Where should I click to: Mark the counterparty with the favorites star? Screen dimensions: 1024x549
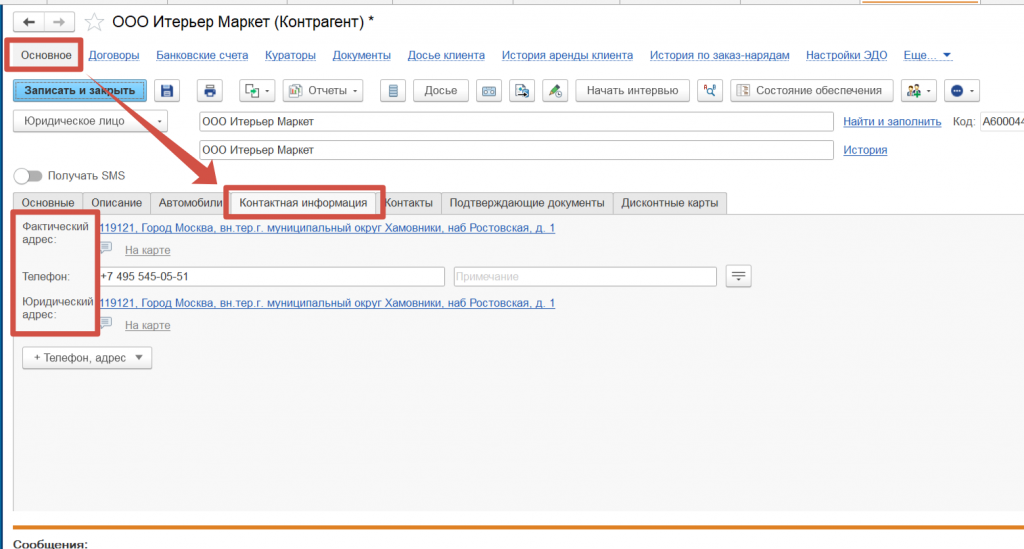pyautogui.click(x=94, y=22)
